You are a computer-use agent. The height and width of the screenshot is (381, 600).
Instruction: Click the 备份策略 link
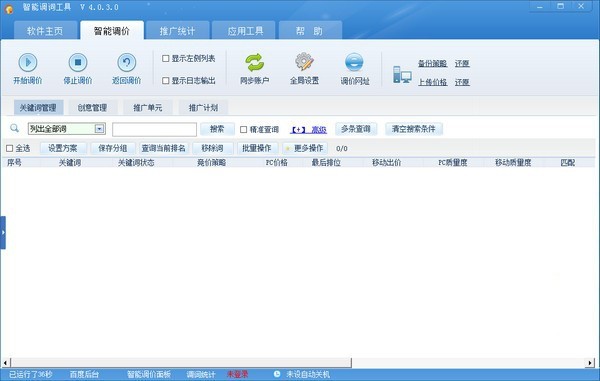(432, 64)
